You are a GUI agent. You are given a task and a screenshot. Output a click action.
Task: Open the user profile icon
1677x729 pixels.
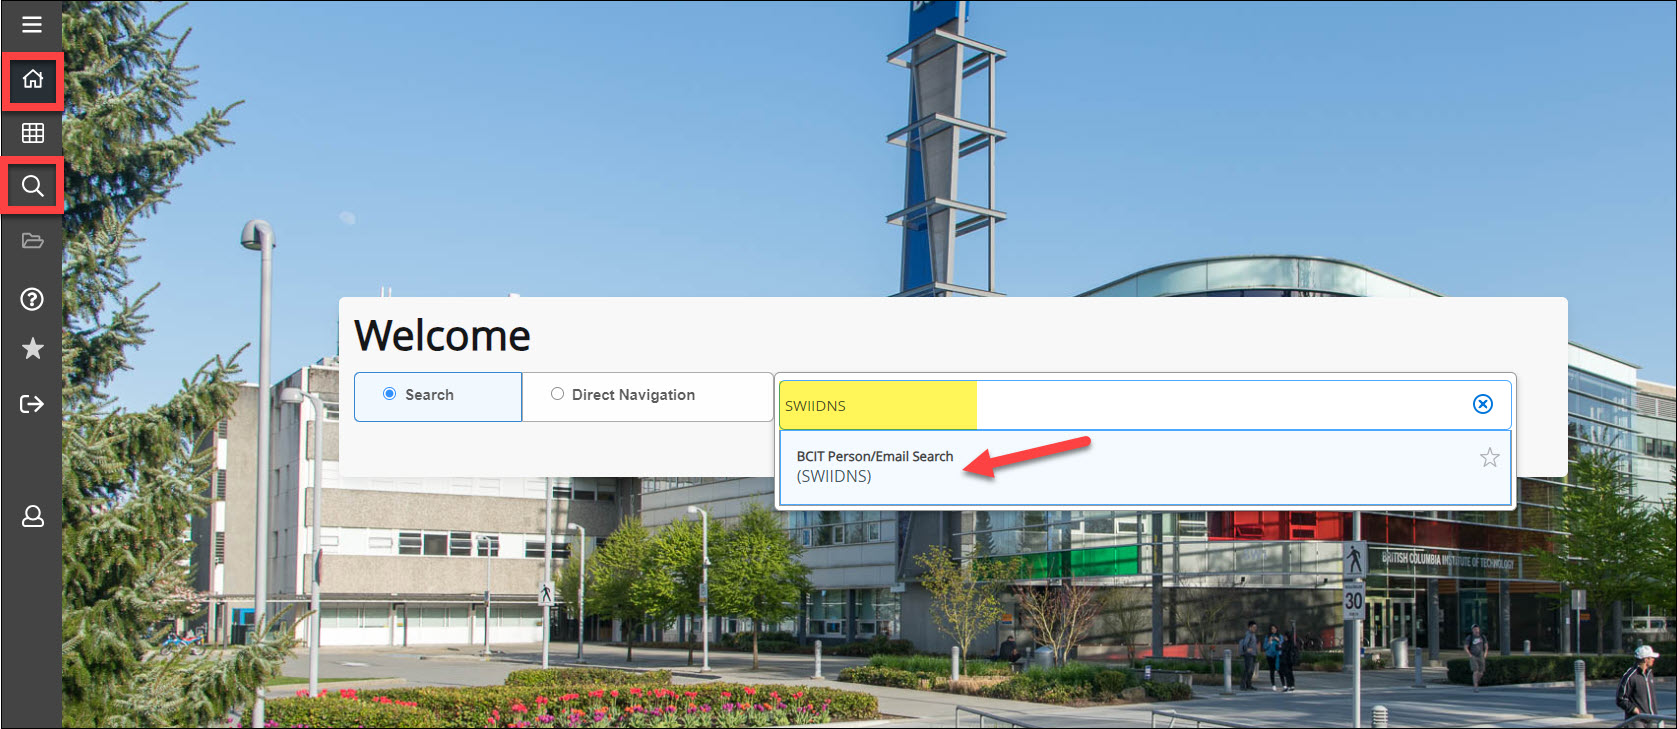[x=33, y=516]
